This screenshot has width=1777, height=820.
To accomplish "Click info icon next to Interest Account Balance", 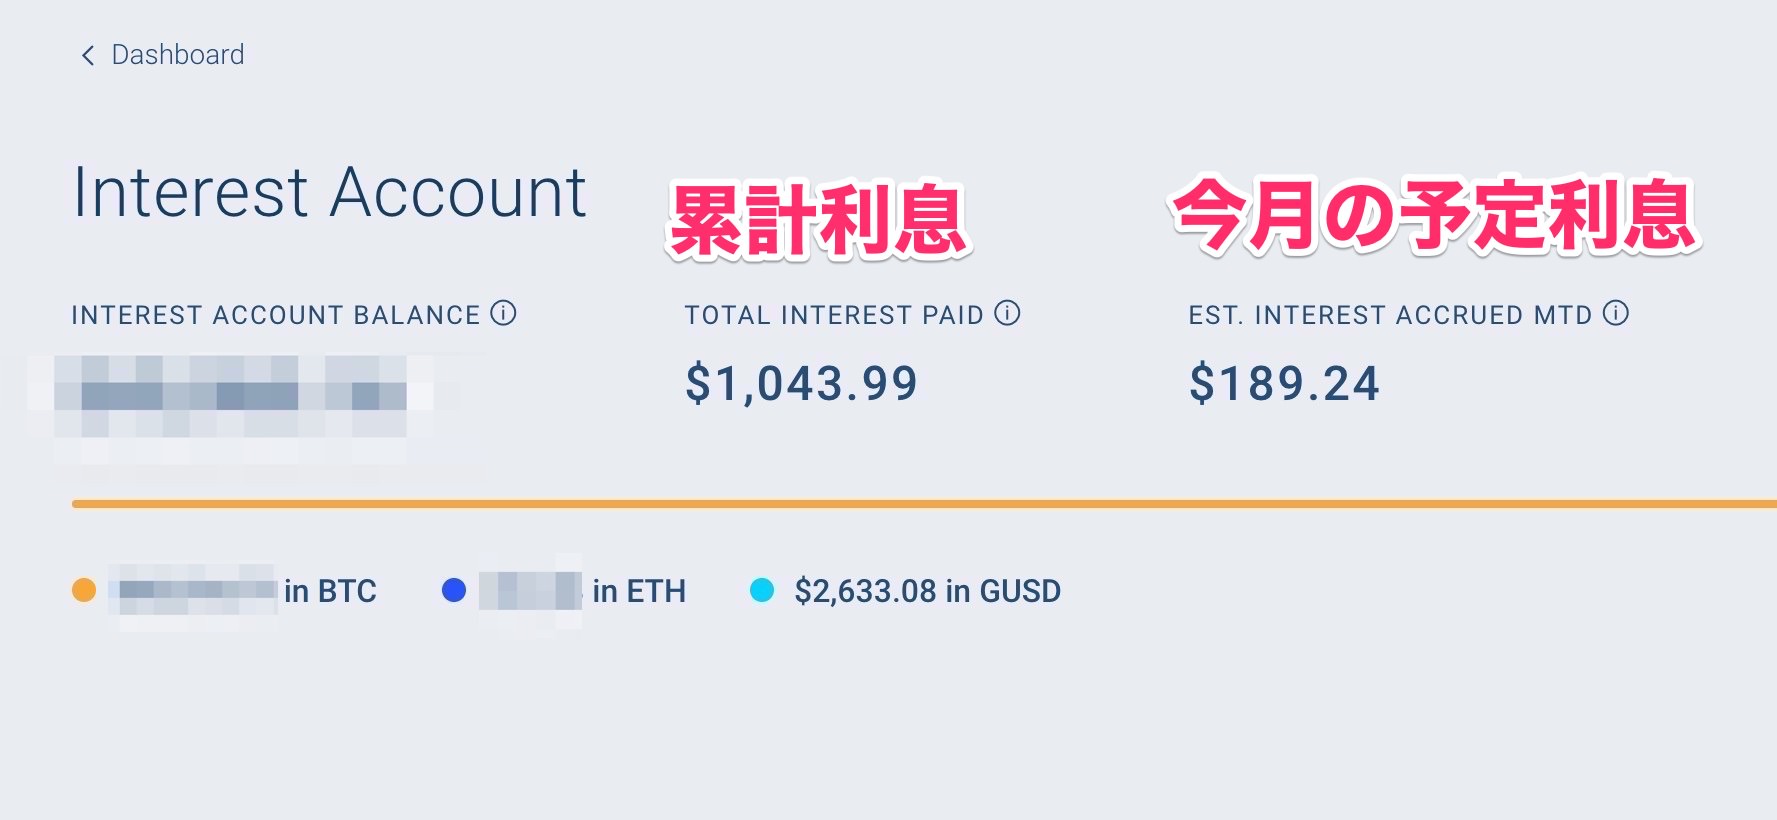I will point(504,314).
